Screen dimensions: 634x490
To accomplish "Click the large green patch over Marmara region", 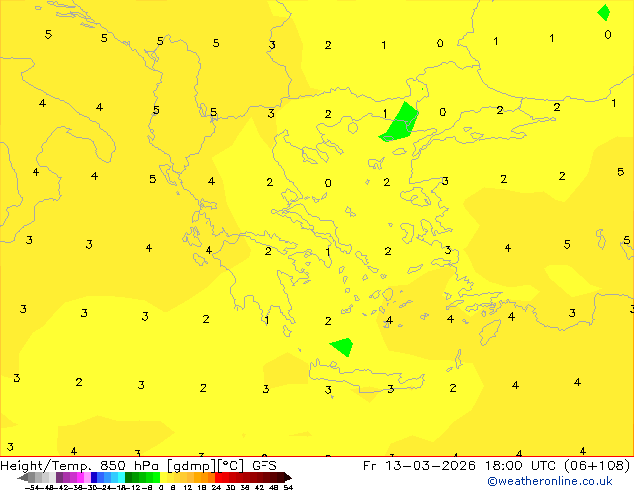I will 400,122.
